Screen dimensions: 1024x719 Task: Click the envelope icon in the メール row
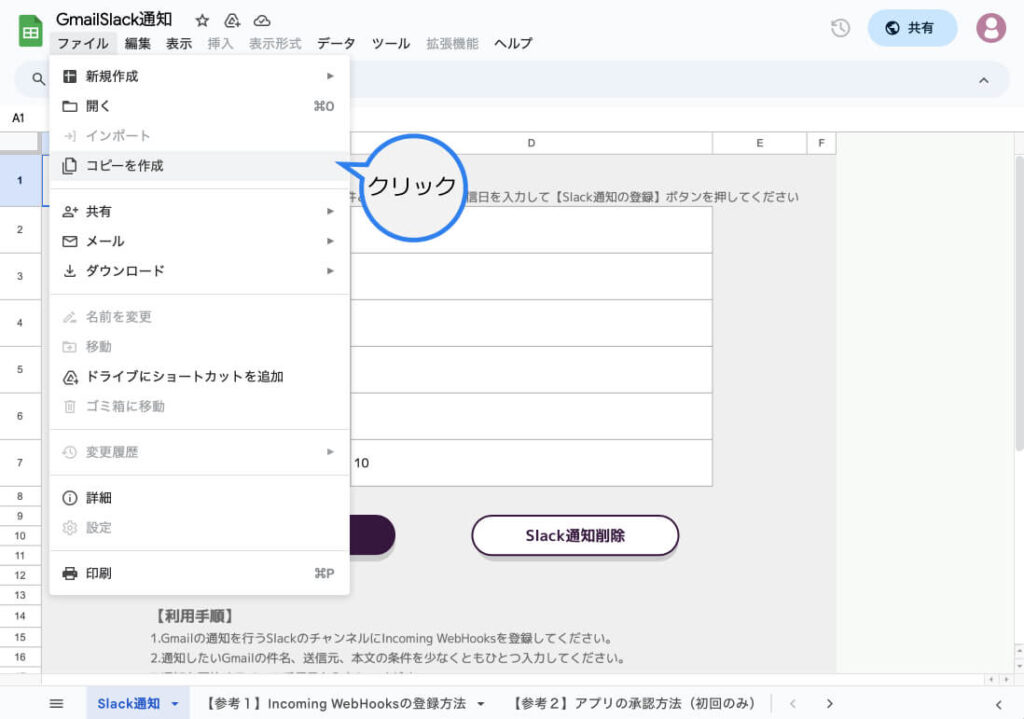click(x=70, y=242)
